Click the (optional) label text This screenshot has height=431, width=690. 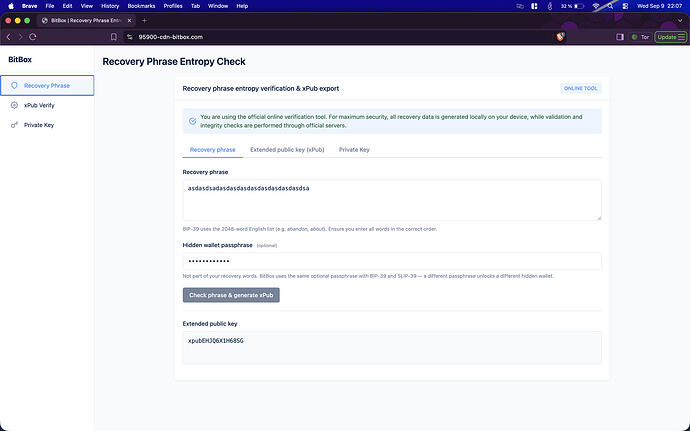point(267,246)
